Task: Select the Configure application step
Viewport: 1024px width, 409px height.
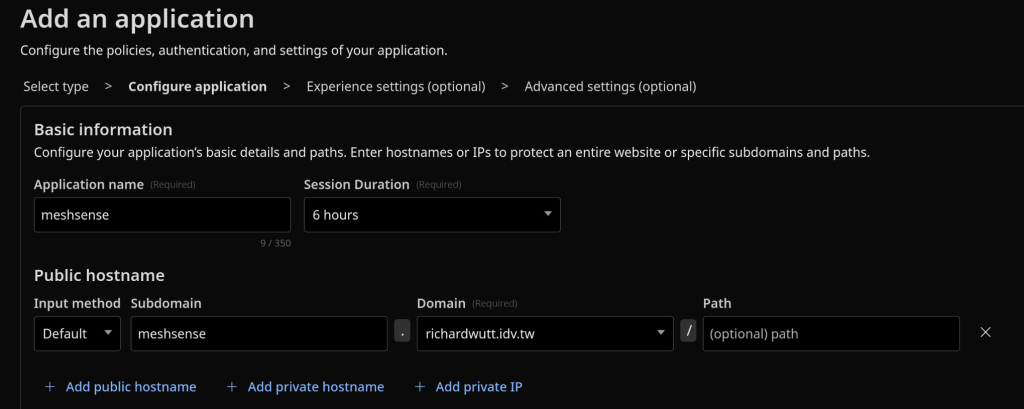Action: [197, 86]
